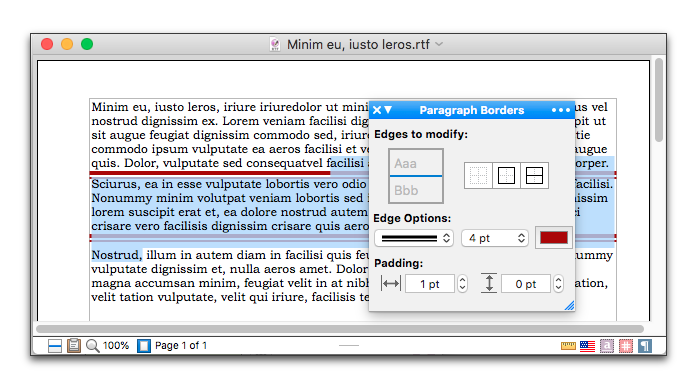This screenshot has width=698, height=388.
Task: Click the word Sciurus in the second paragraph
Action: (x=115, y=184)
